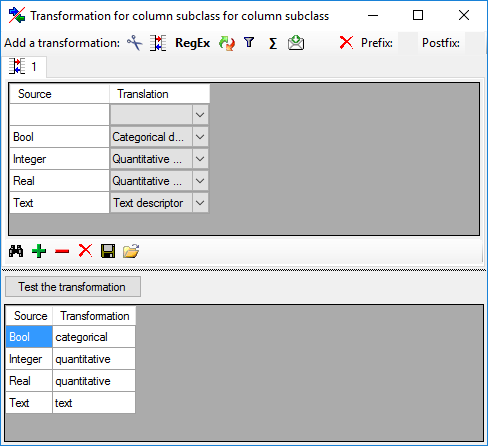Open translation list from folder icon
The width and height of the screenshot is (488, 446).
click(131, 251)
